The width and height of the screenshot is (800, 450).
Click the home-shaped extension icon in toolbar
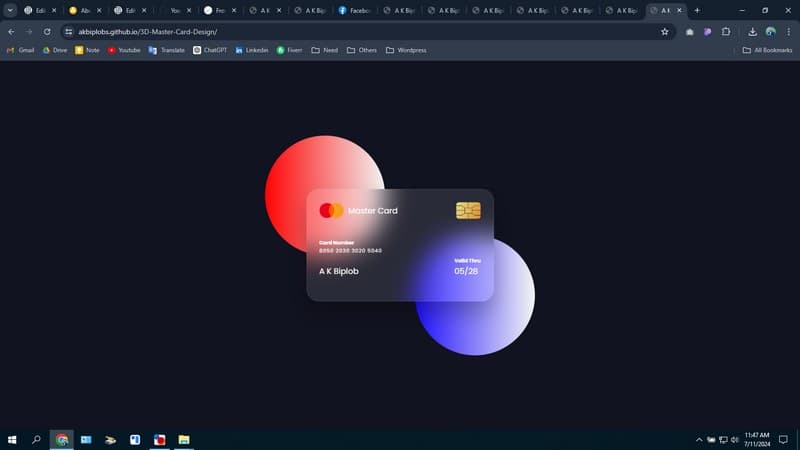pos(690,32)
